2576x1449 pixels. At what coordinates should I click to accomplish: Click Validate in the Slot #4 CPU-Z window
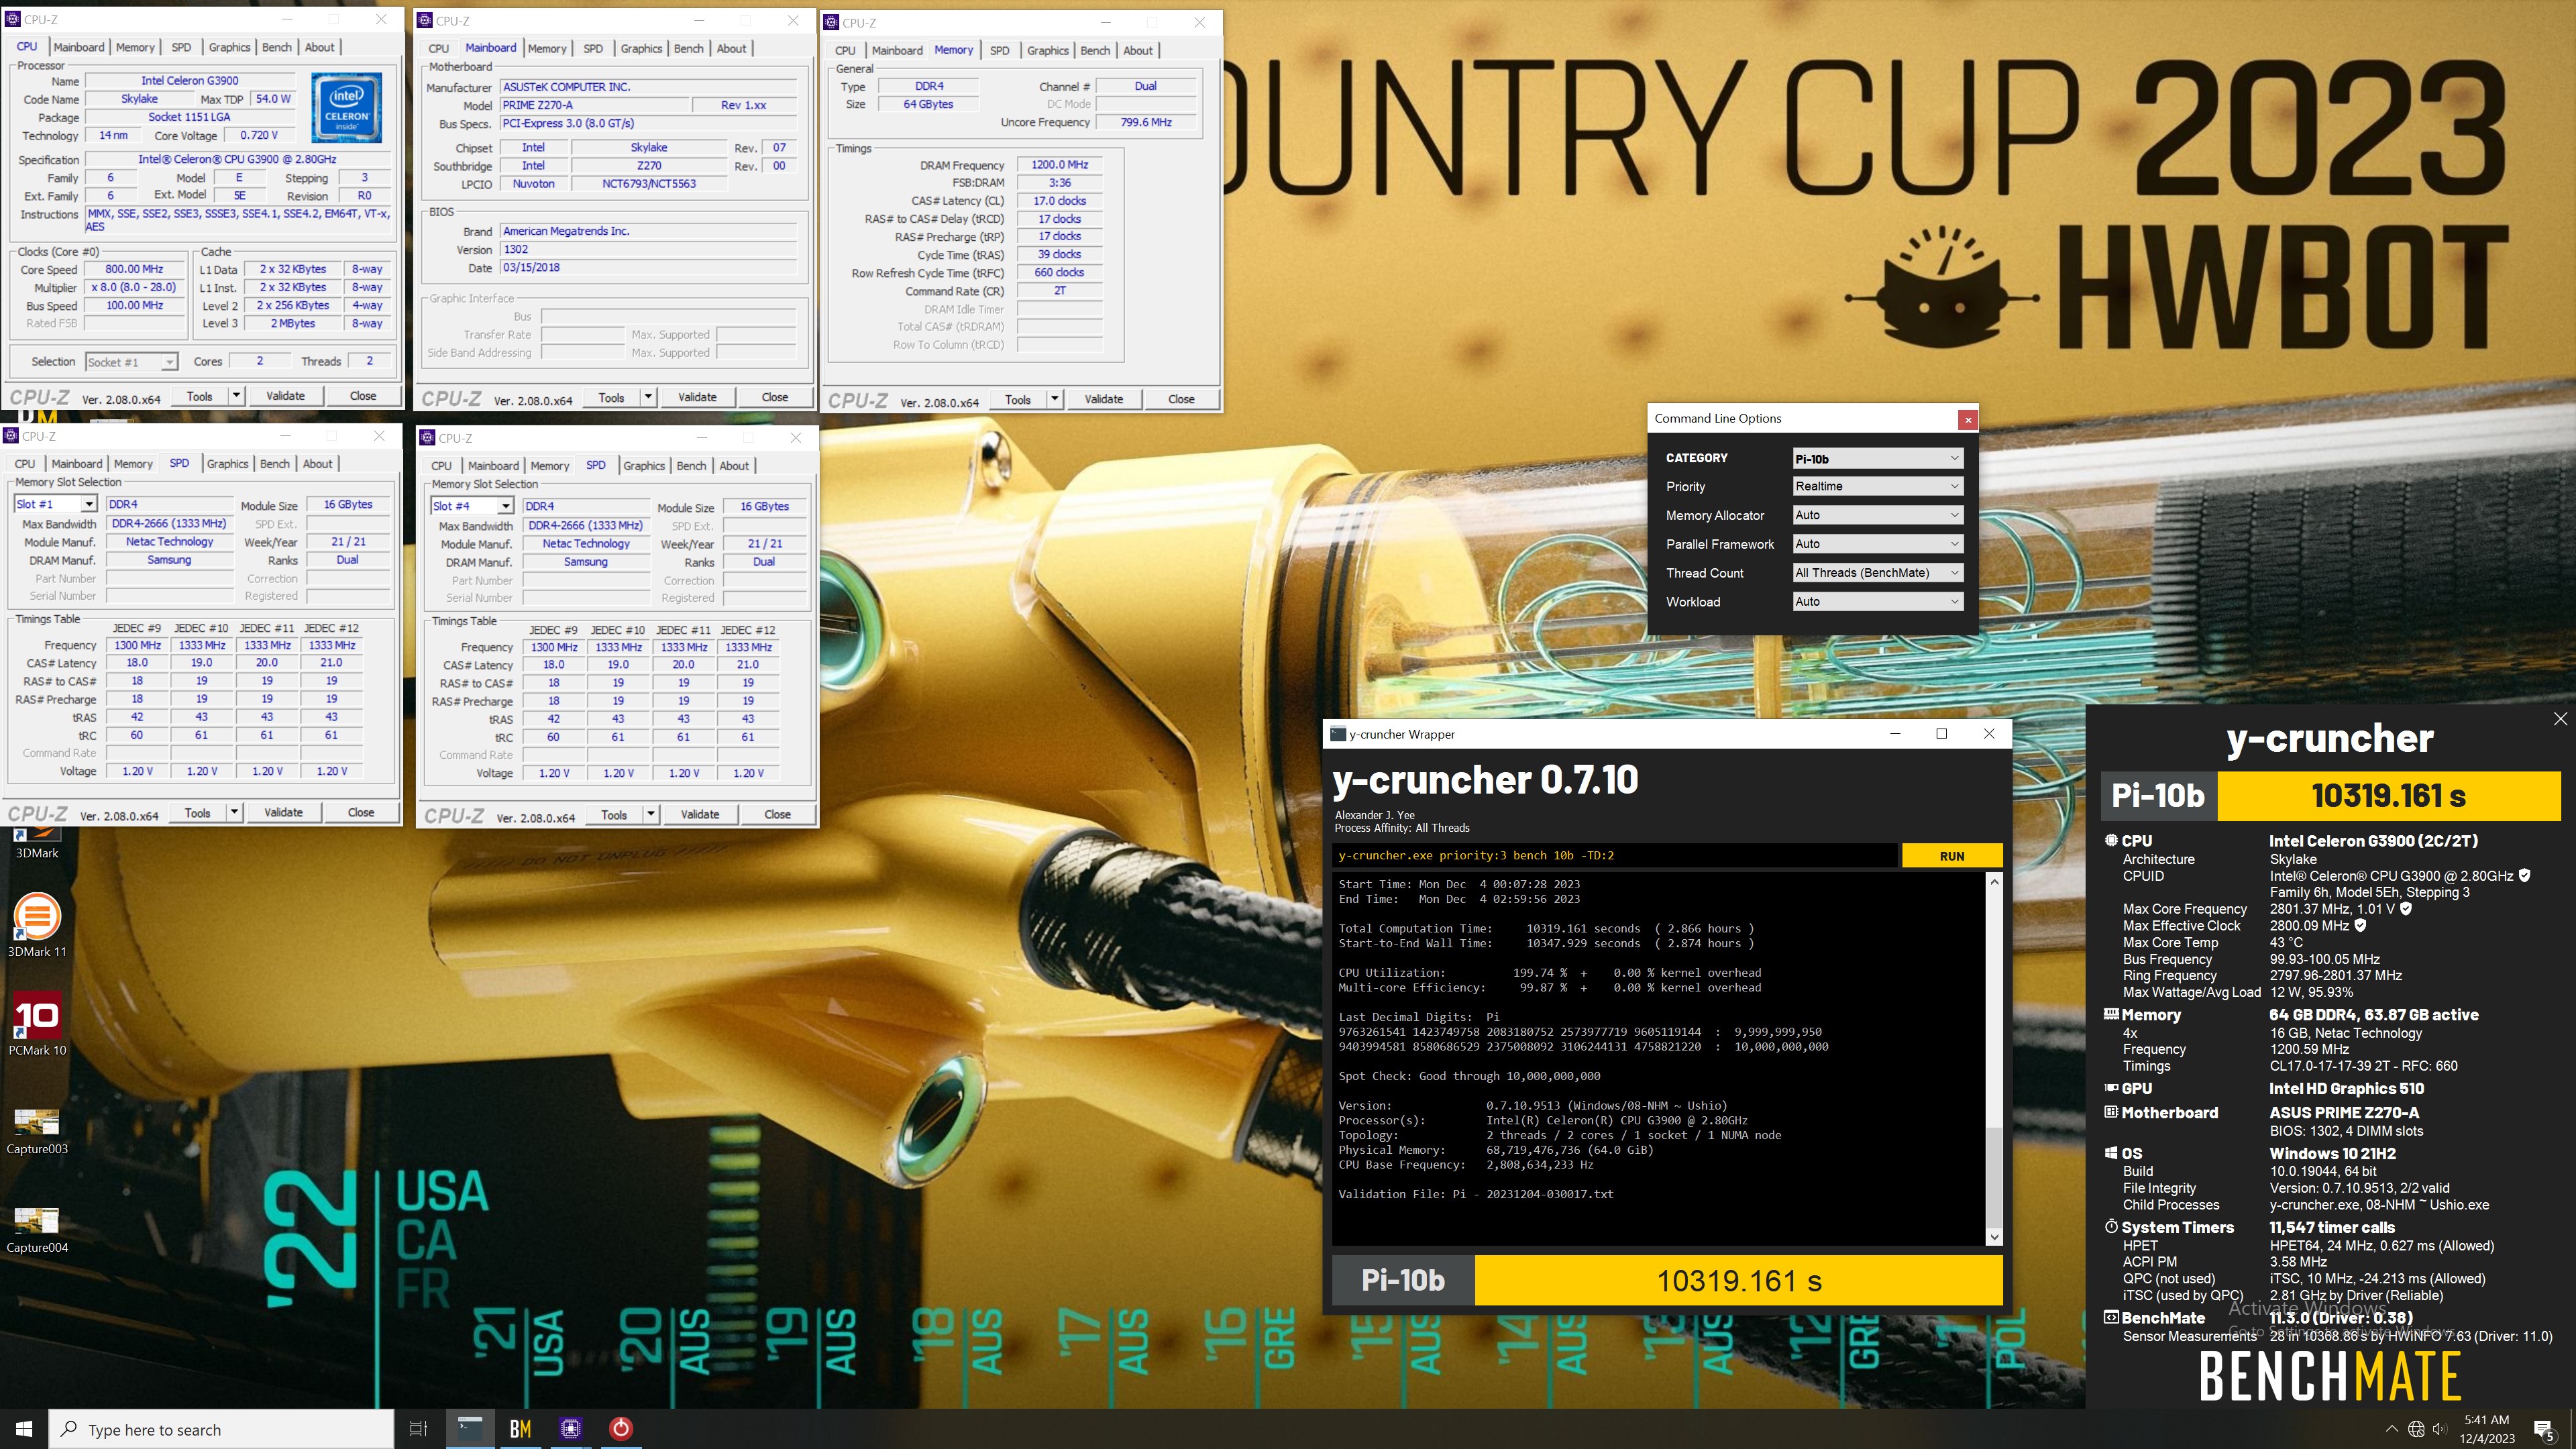(700, 815)
